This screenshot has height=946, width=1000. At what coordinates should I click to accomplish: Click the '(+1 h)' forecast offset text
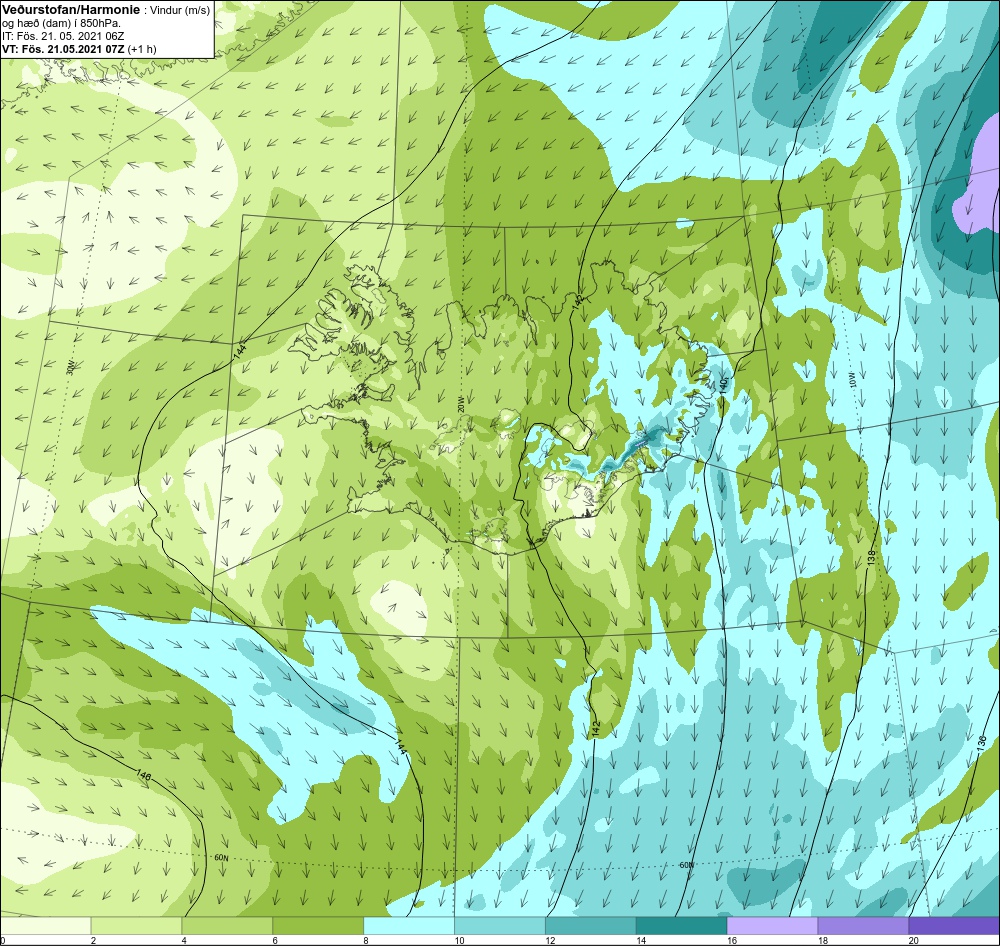(x=142, y=48)
